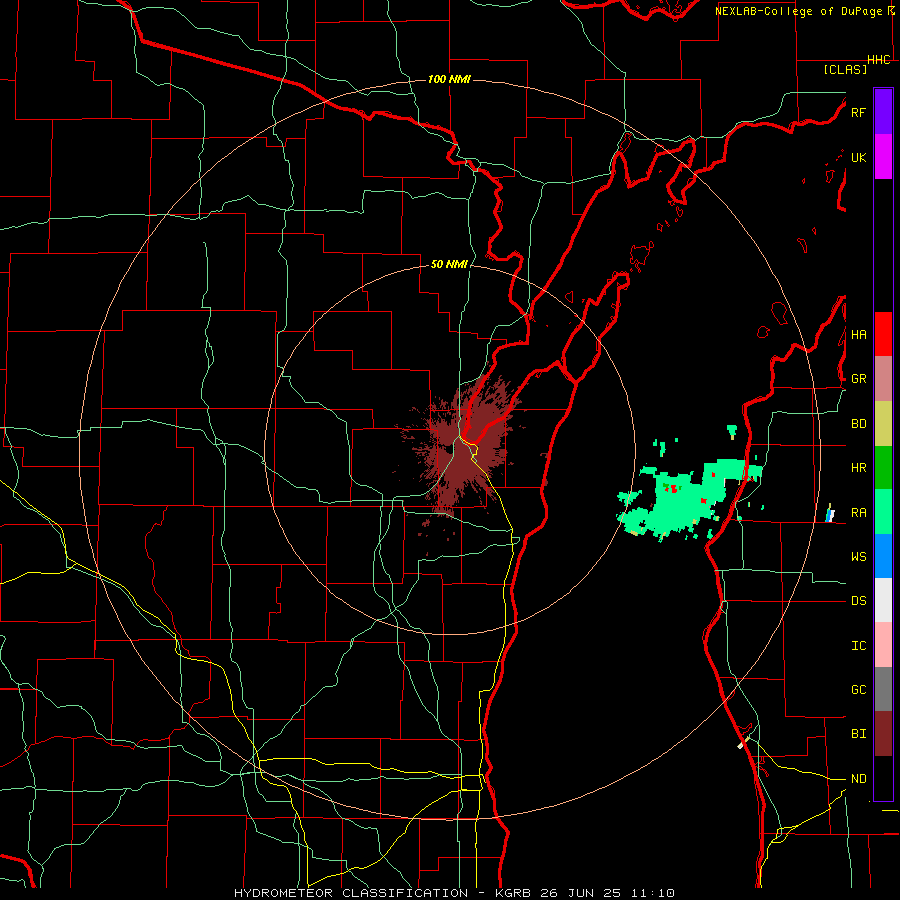The image size is (900, 900).
Task: Select the BD big drops swatch
Action: (x=883, y=424)
